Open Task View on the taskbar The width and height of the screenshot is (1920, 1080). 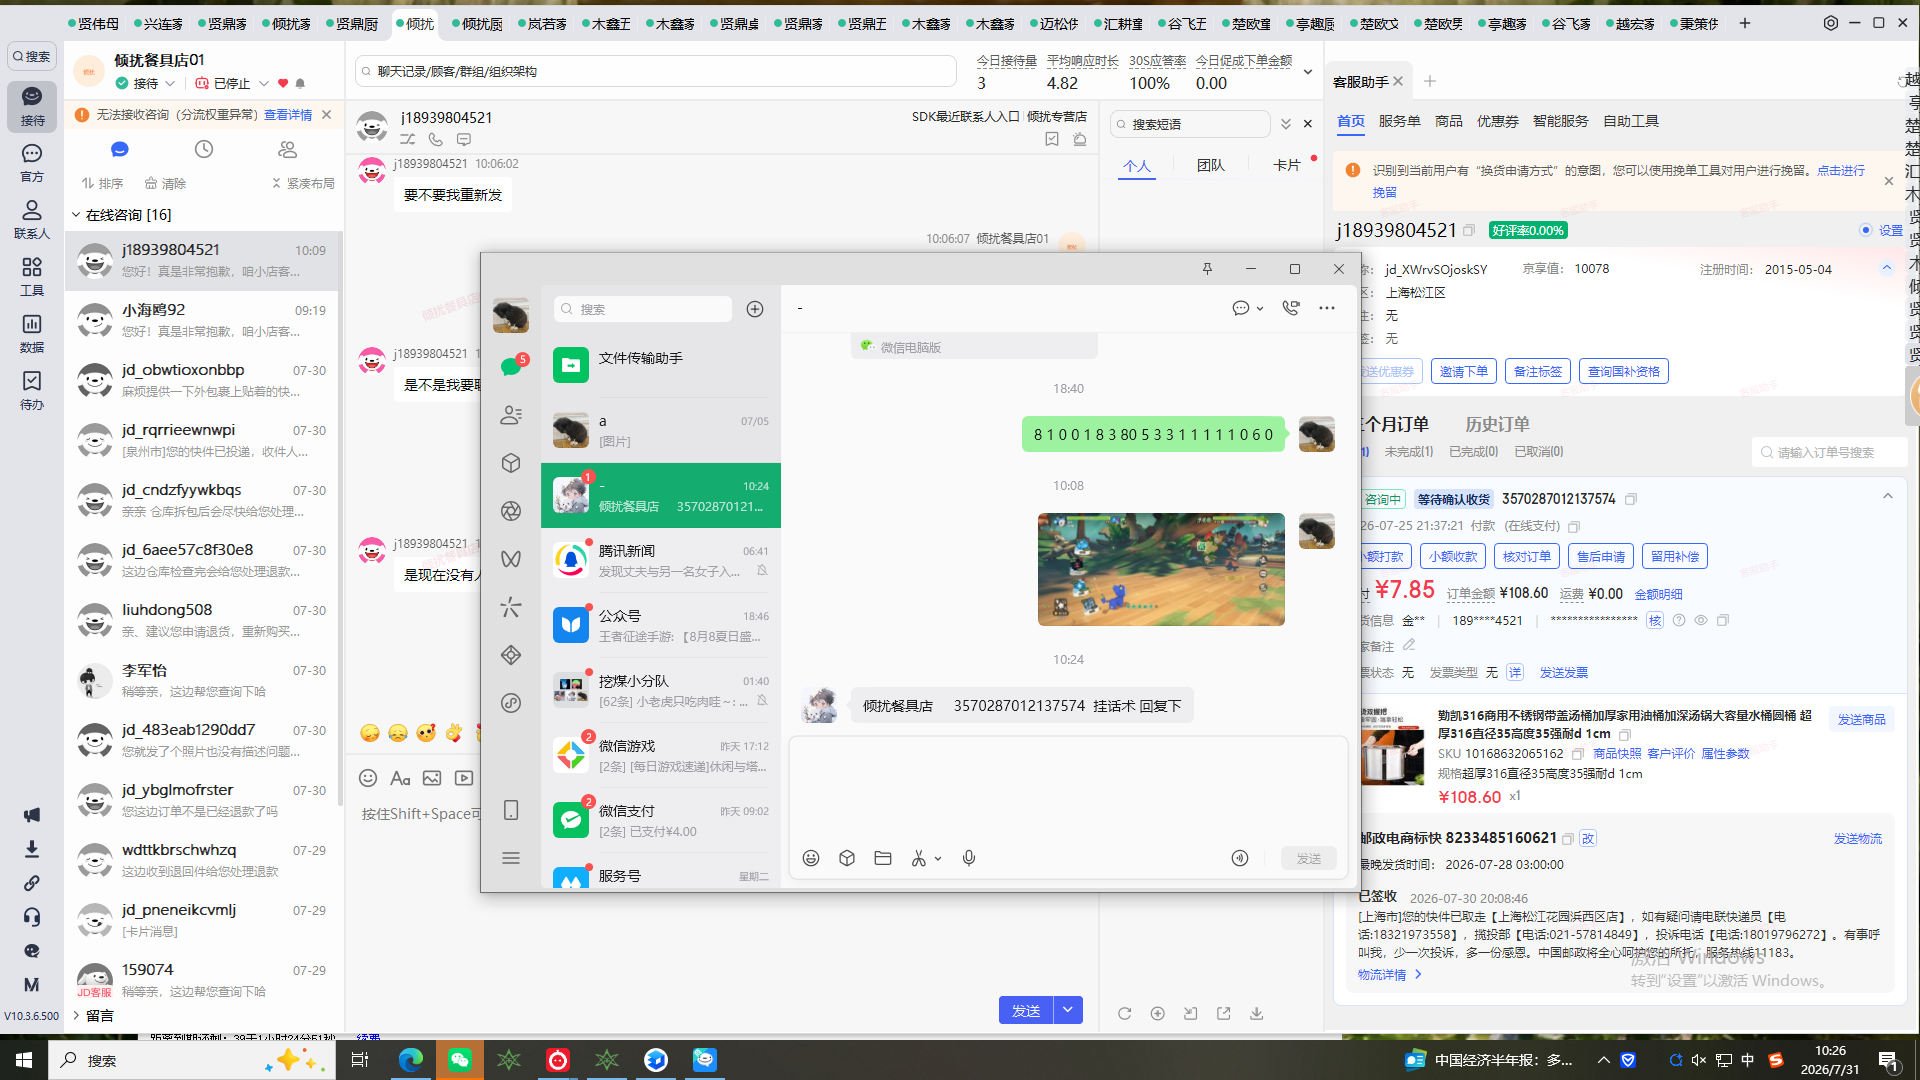click(x=361, y=1060)
